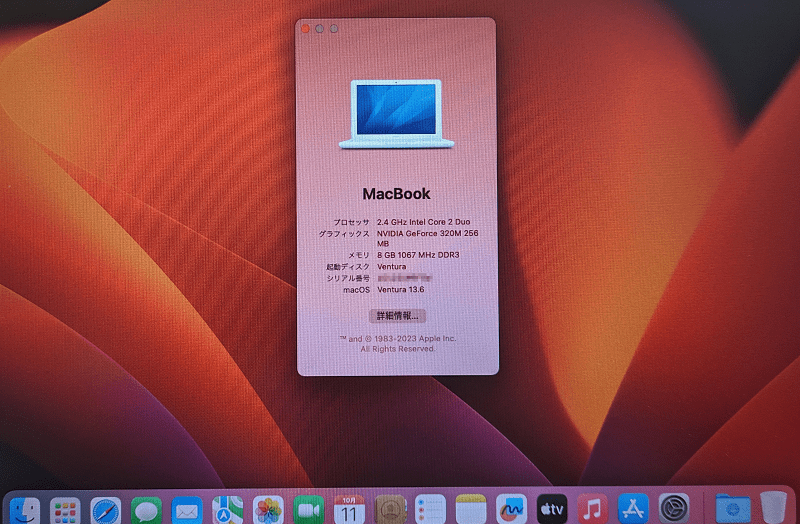This screenshot has width=800, height=524.
Task: Select the NVIDIA GeForce 320M 256 MB value
Action: click(x=428, y=238)
